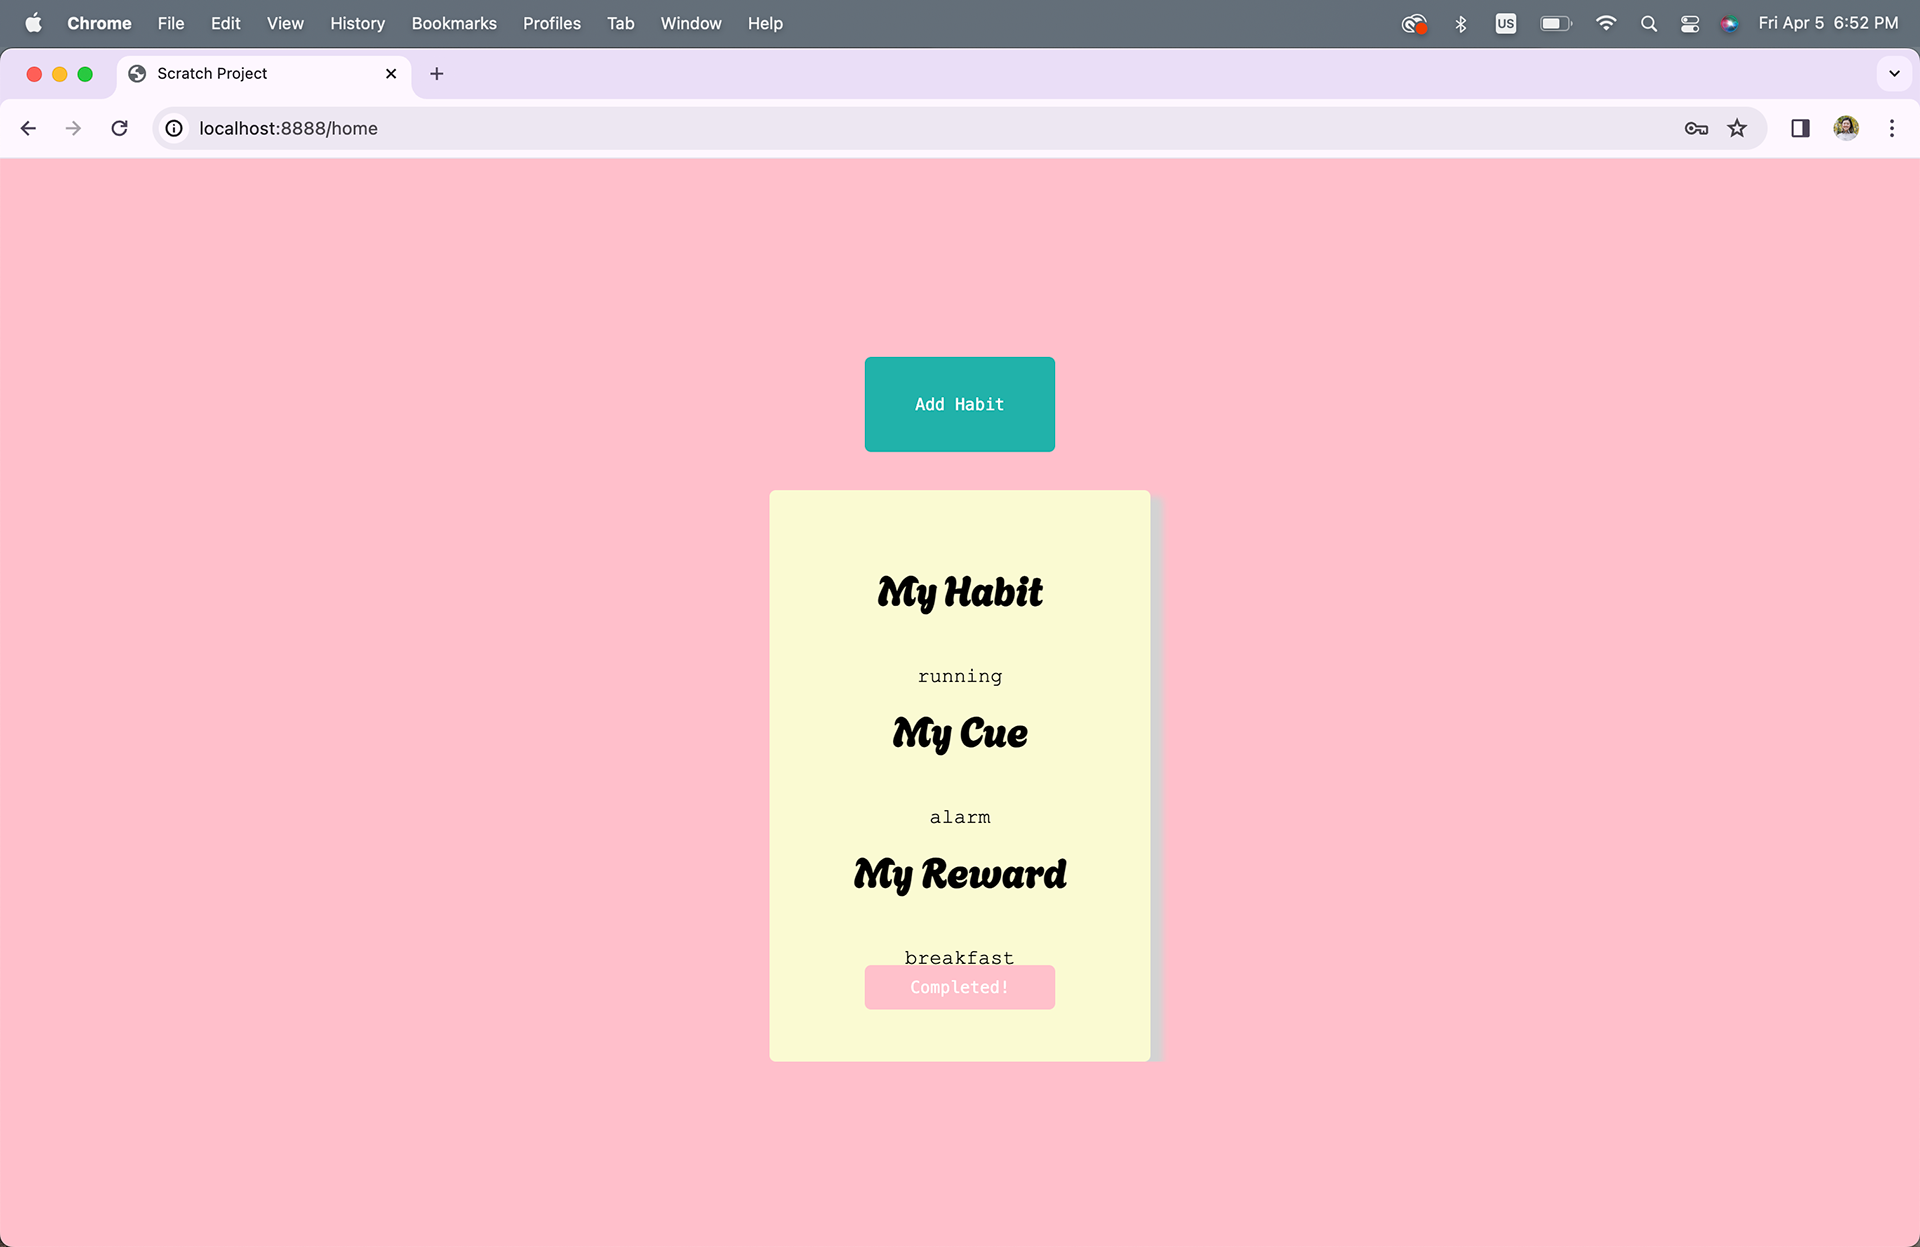Open macOS Spotlight search icon

1649,23
